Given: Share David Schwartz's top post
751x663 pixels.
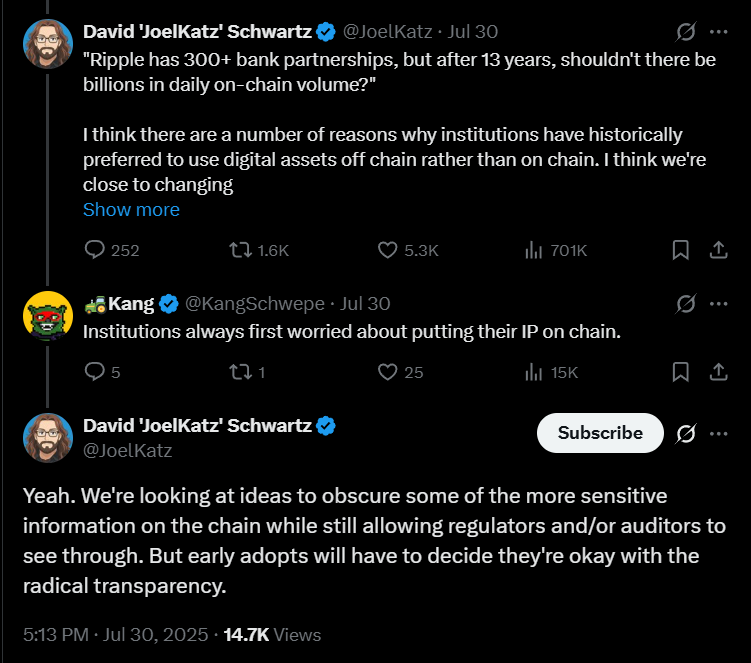Looking at the screenshot, I should pos(718,249).
